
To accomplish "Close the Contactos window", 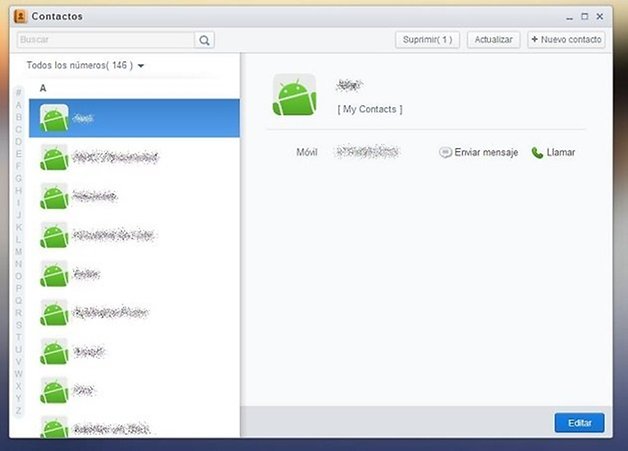I will point(600,16).
